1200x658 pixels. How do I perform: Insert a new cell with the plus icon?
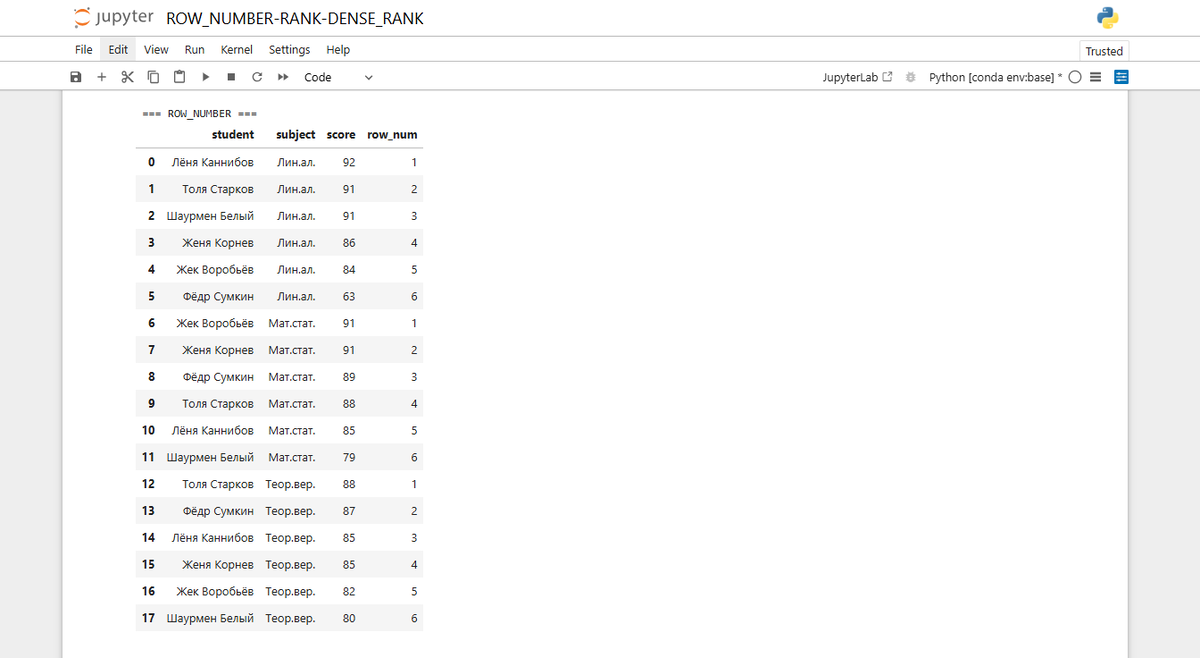pyautogui.click(x=101, y=77)
